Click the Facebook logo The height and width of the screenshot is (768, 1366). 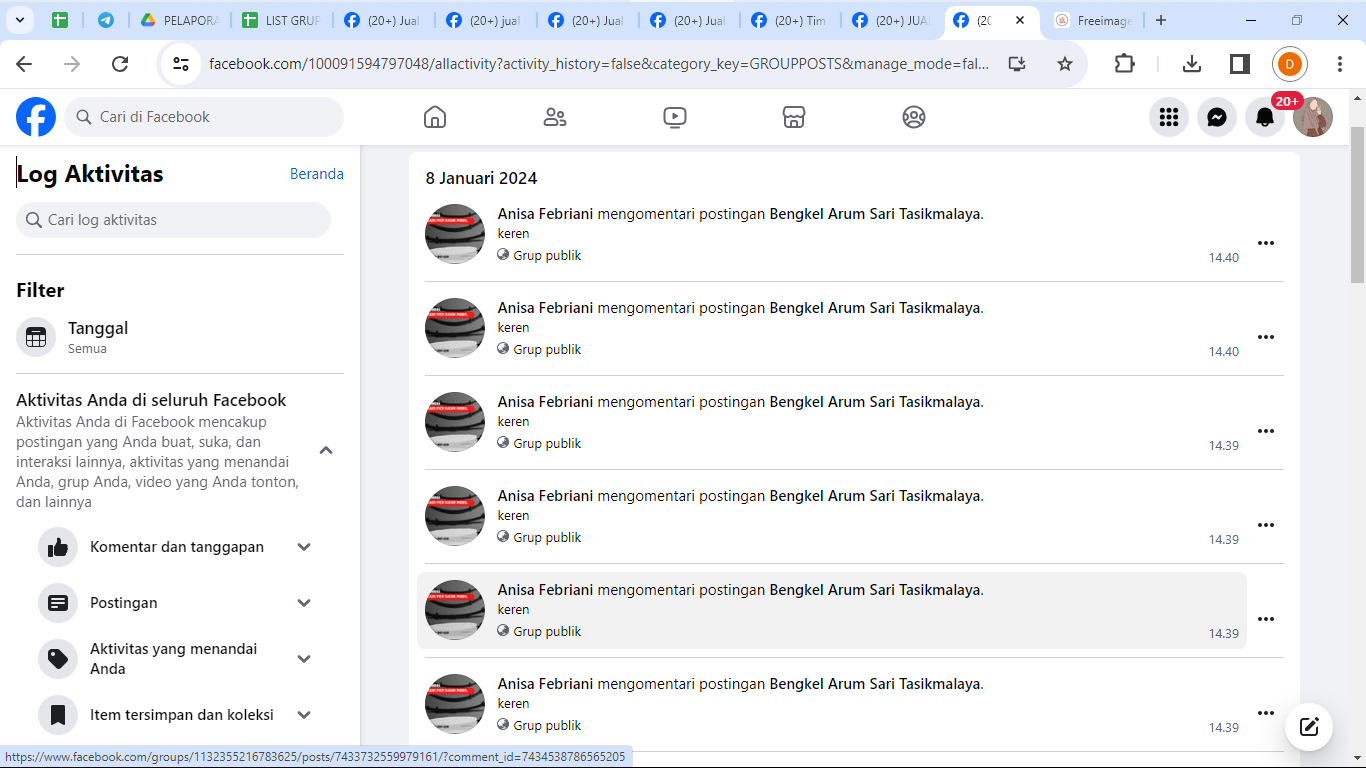point(36,117)
